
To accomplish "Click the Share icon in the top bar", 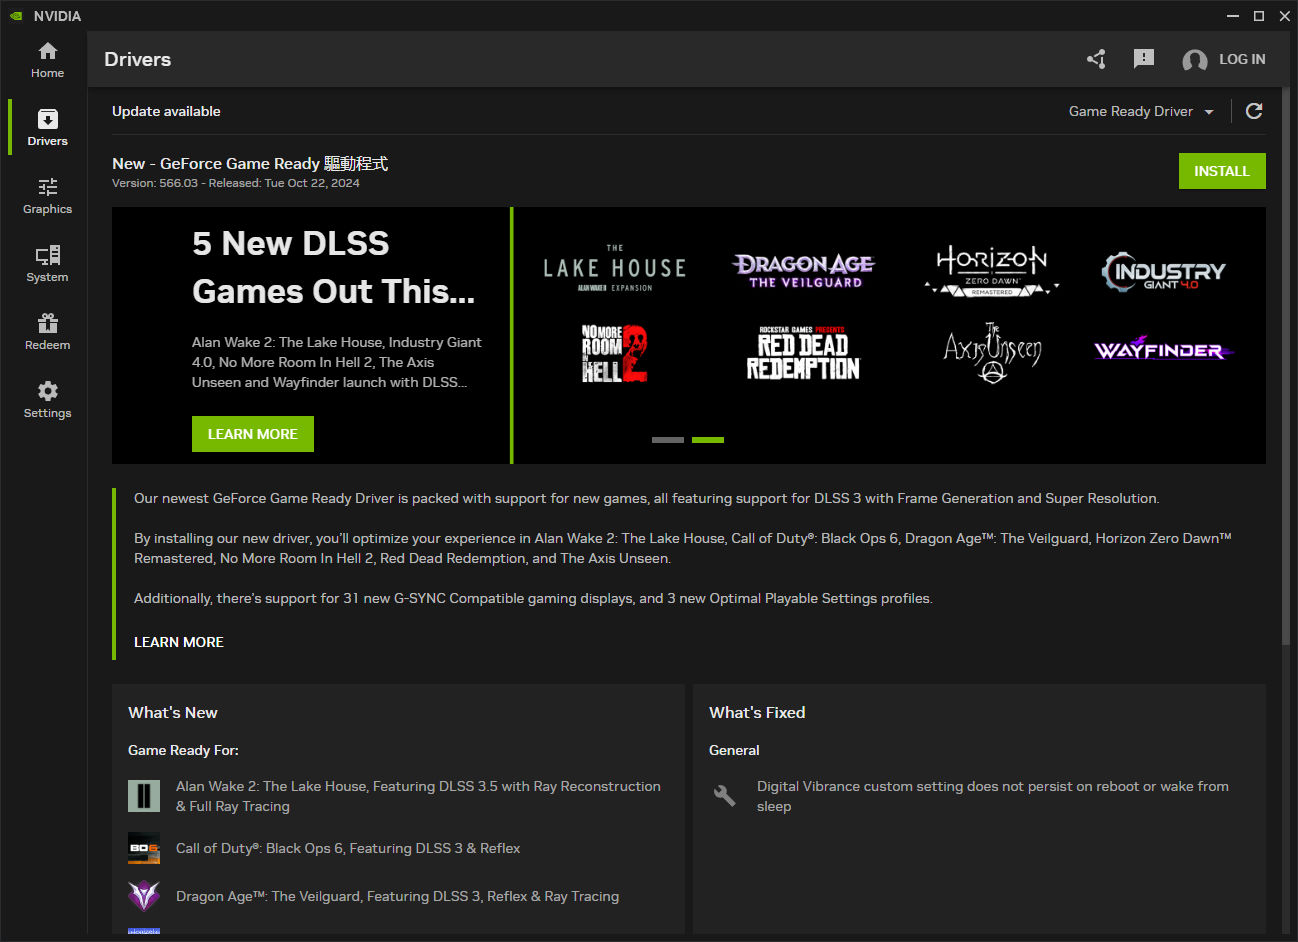I will click(x=1096, y=59).
